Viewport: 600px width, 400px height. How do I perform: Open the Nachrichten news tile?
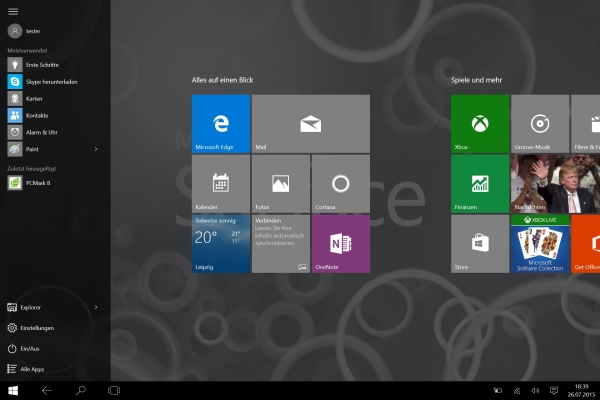point(555,184)
